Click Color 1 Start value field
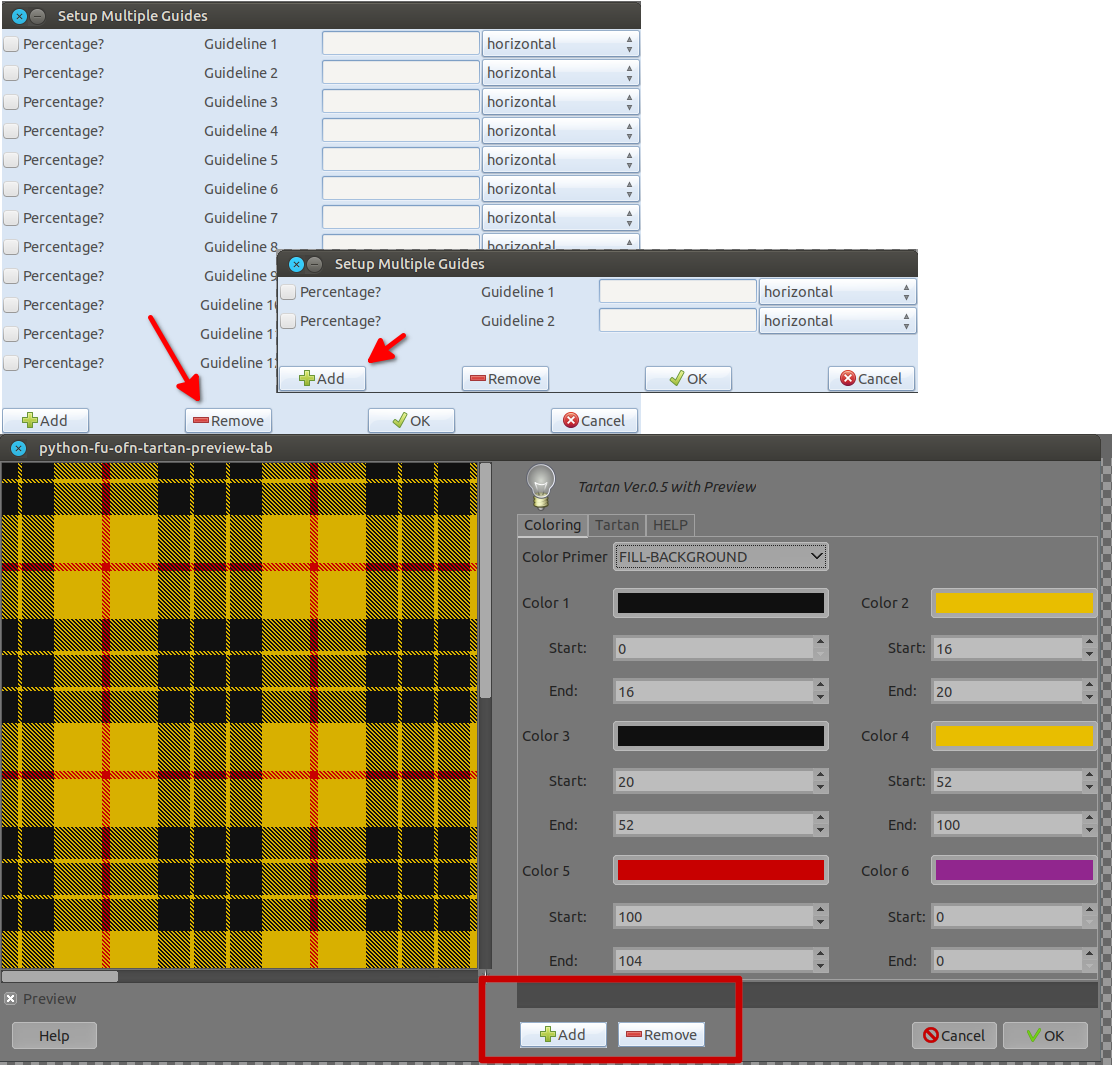Screen dimensions: 1112x1065 (x=713, y=648)
